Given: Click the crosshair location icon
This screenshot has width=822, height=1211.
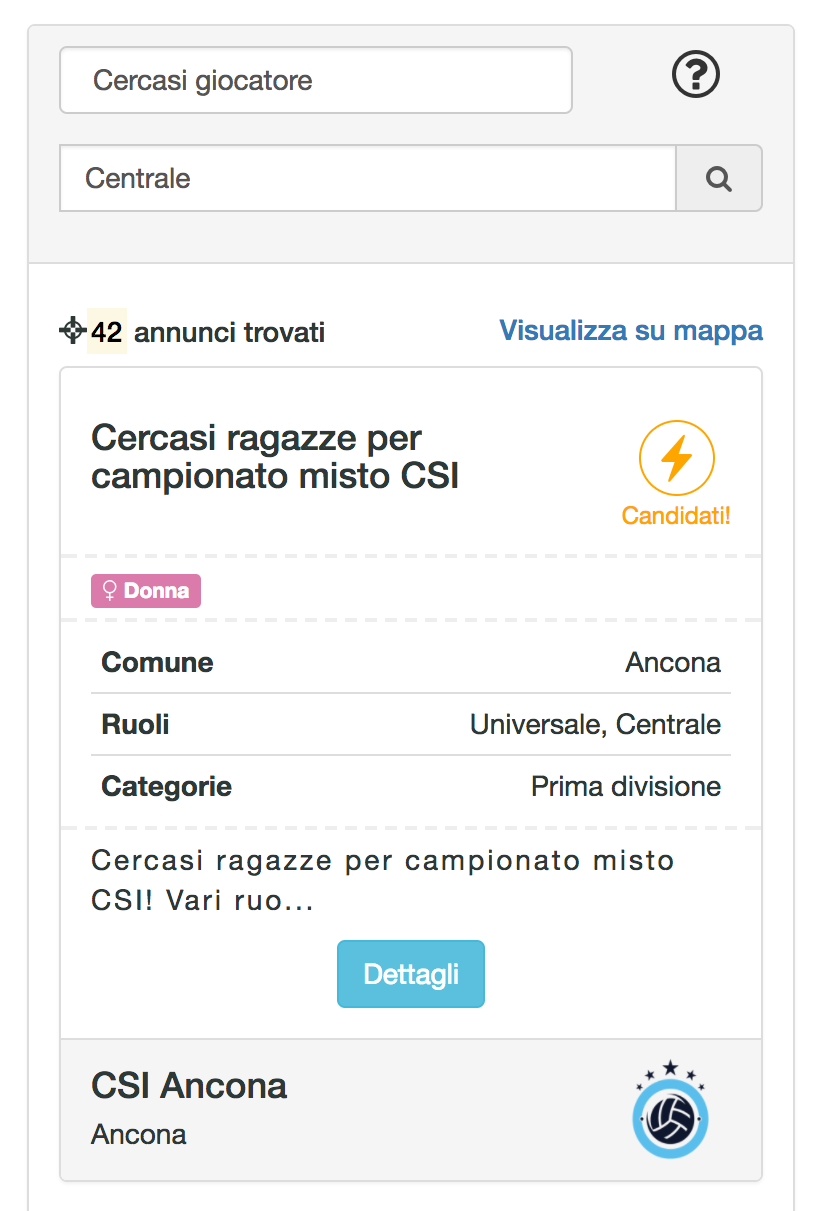Looking at the screenshot, I should coord(73,330).
